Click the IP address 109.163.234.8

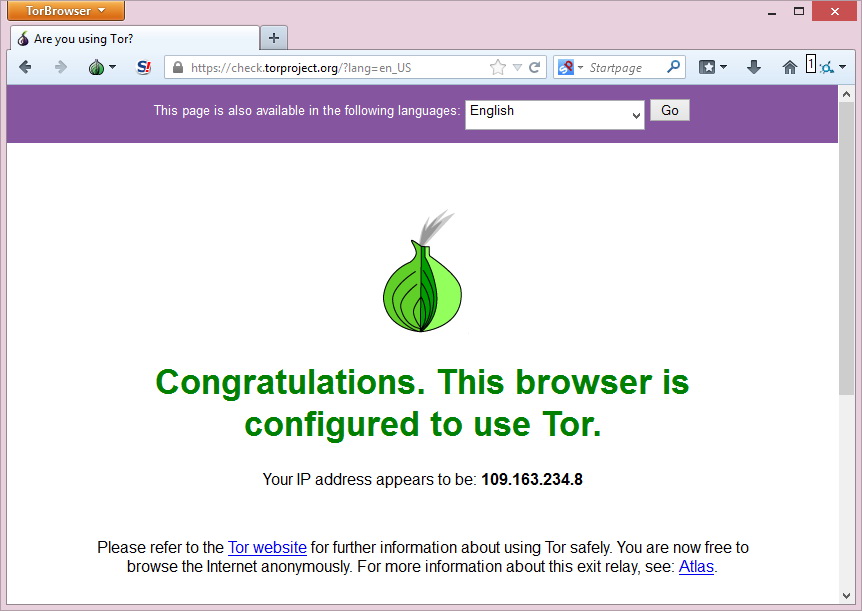point(532,479)
